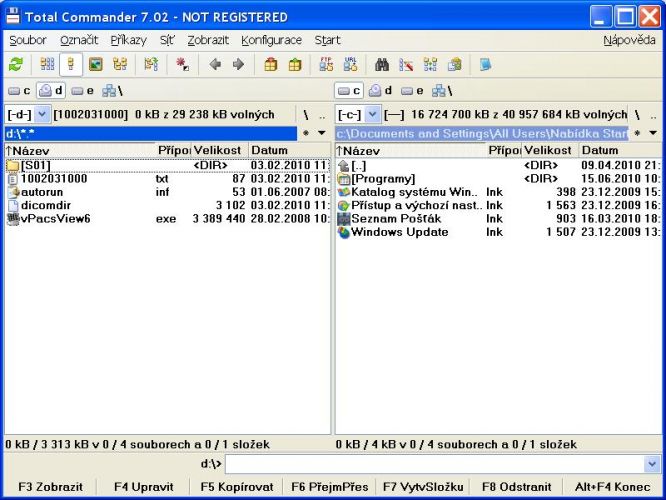Open network neighborhood in left panel drive bar

[112, 90]
